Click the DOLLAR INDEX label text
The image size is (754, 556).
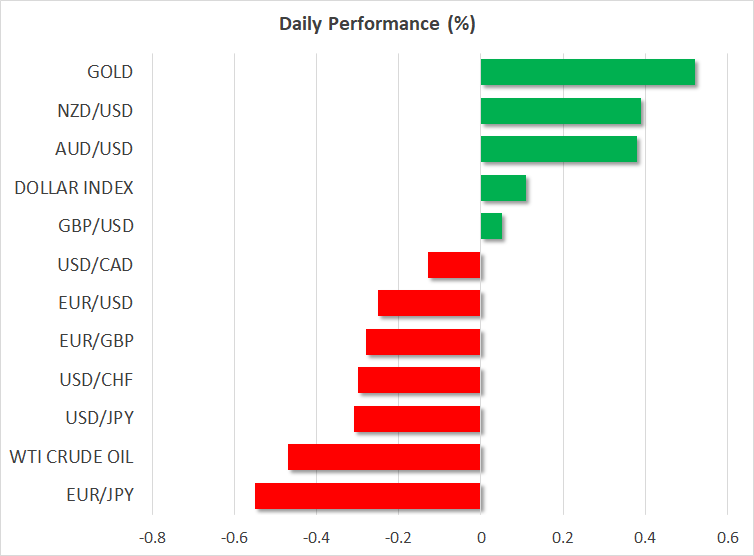tap(74, 188)
